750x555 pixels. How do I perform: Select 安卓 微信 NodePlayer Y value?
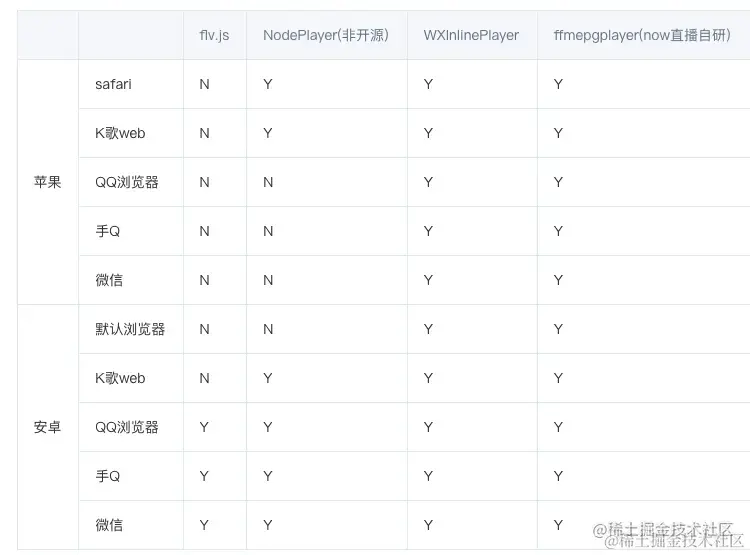click(x=268, y=525)
